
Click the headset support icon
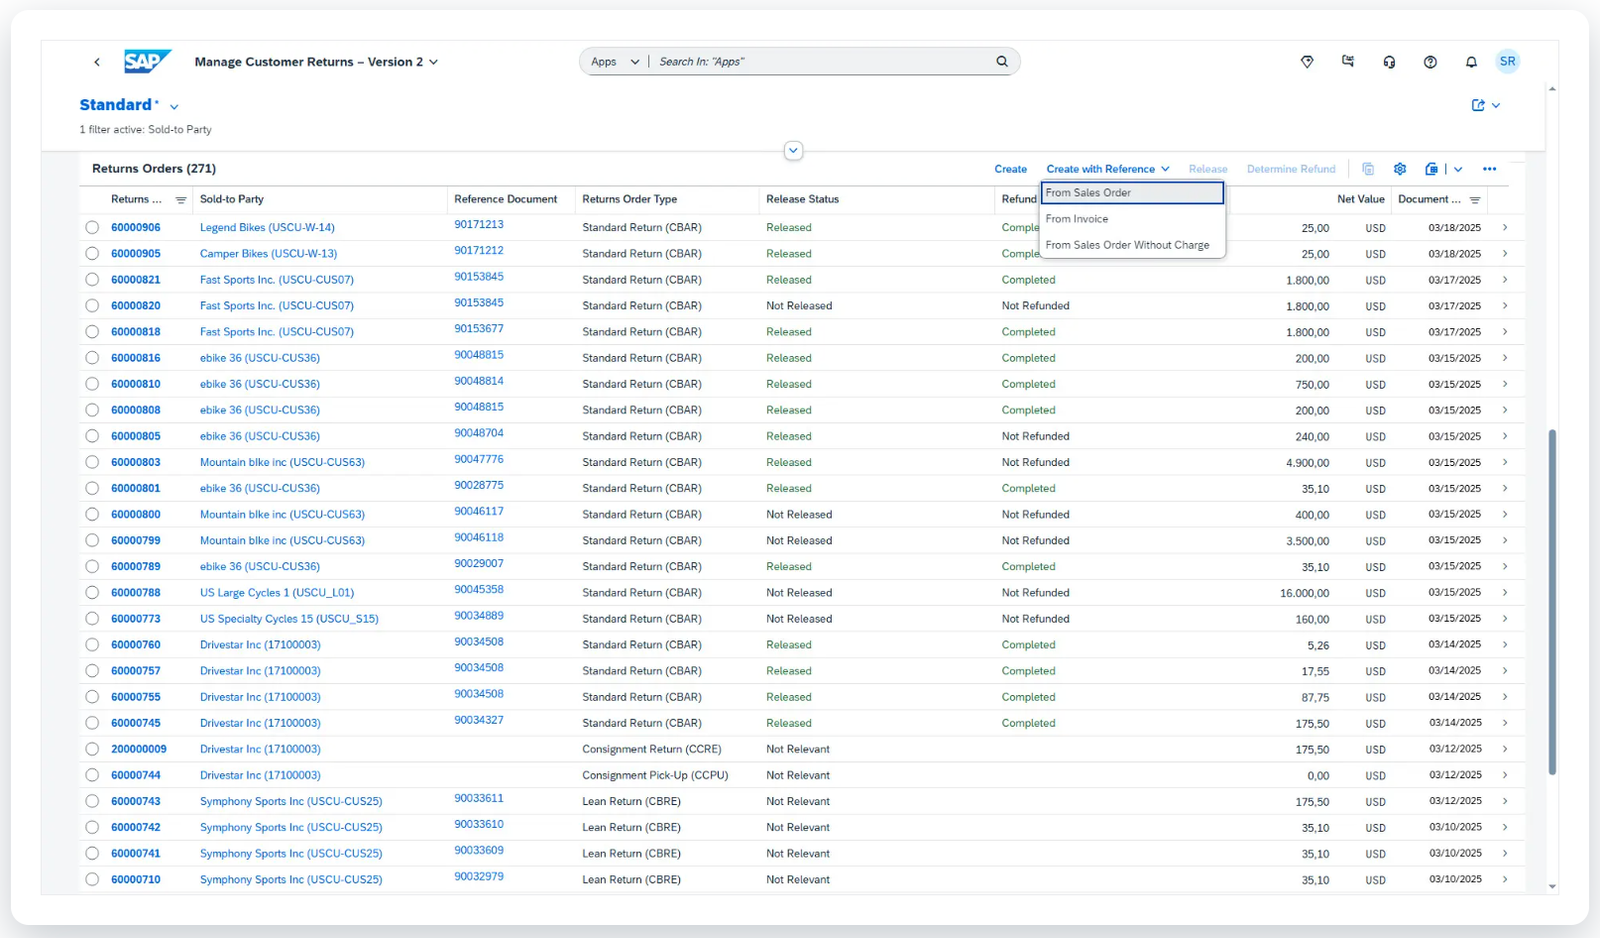(x=1389, y=62)
